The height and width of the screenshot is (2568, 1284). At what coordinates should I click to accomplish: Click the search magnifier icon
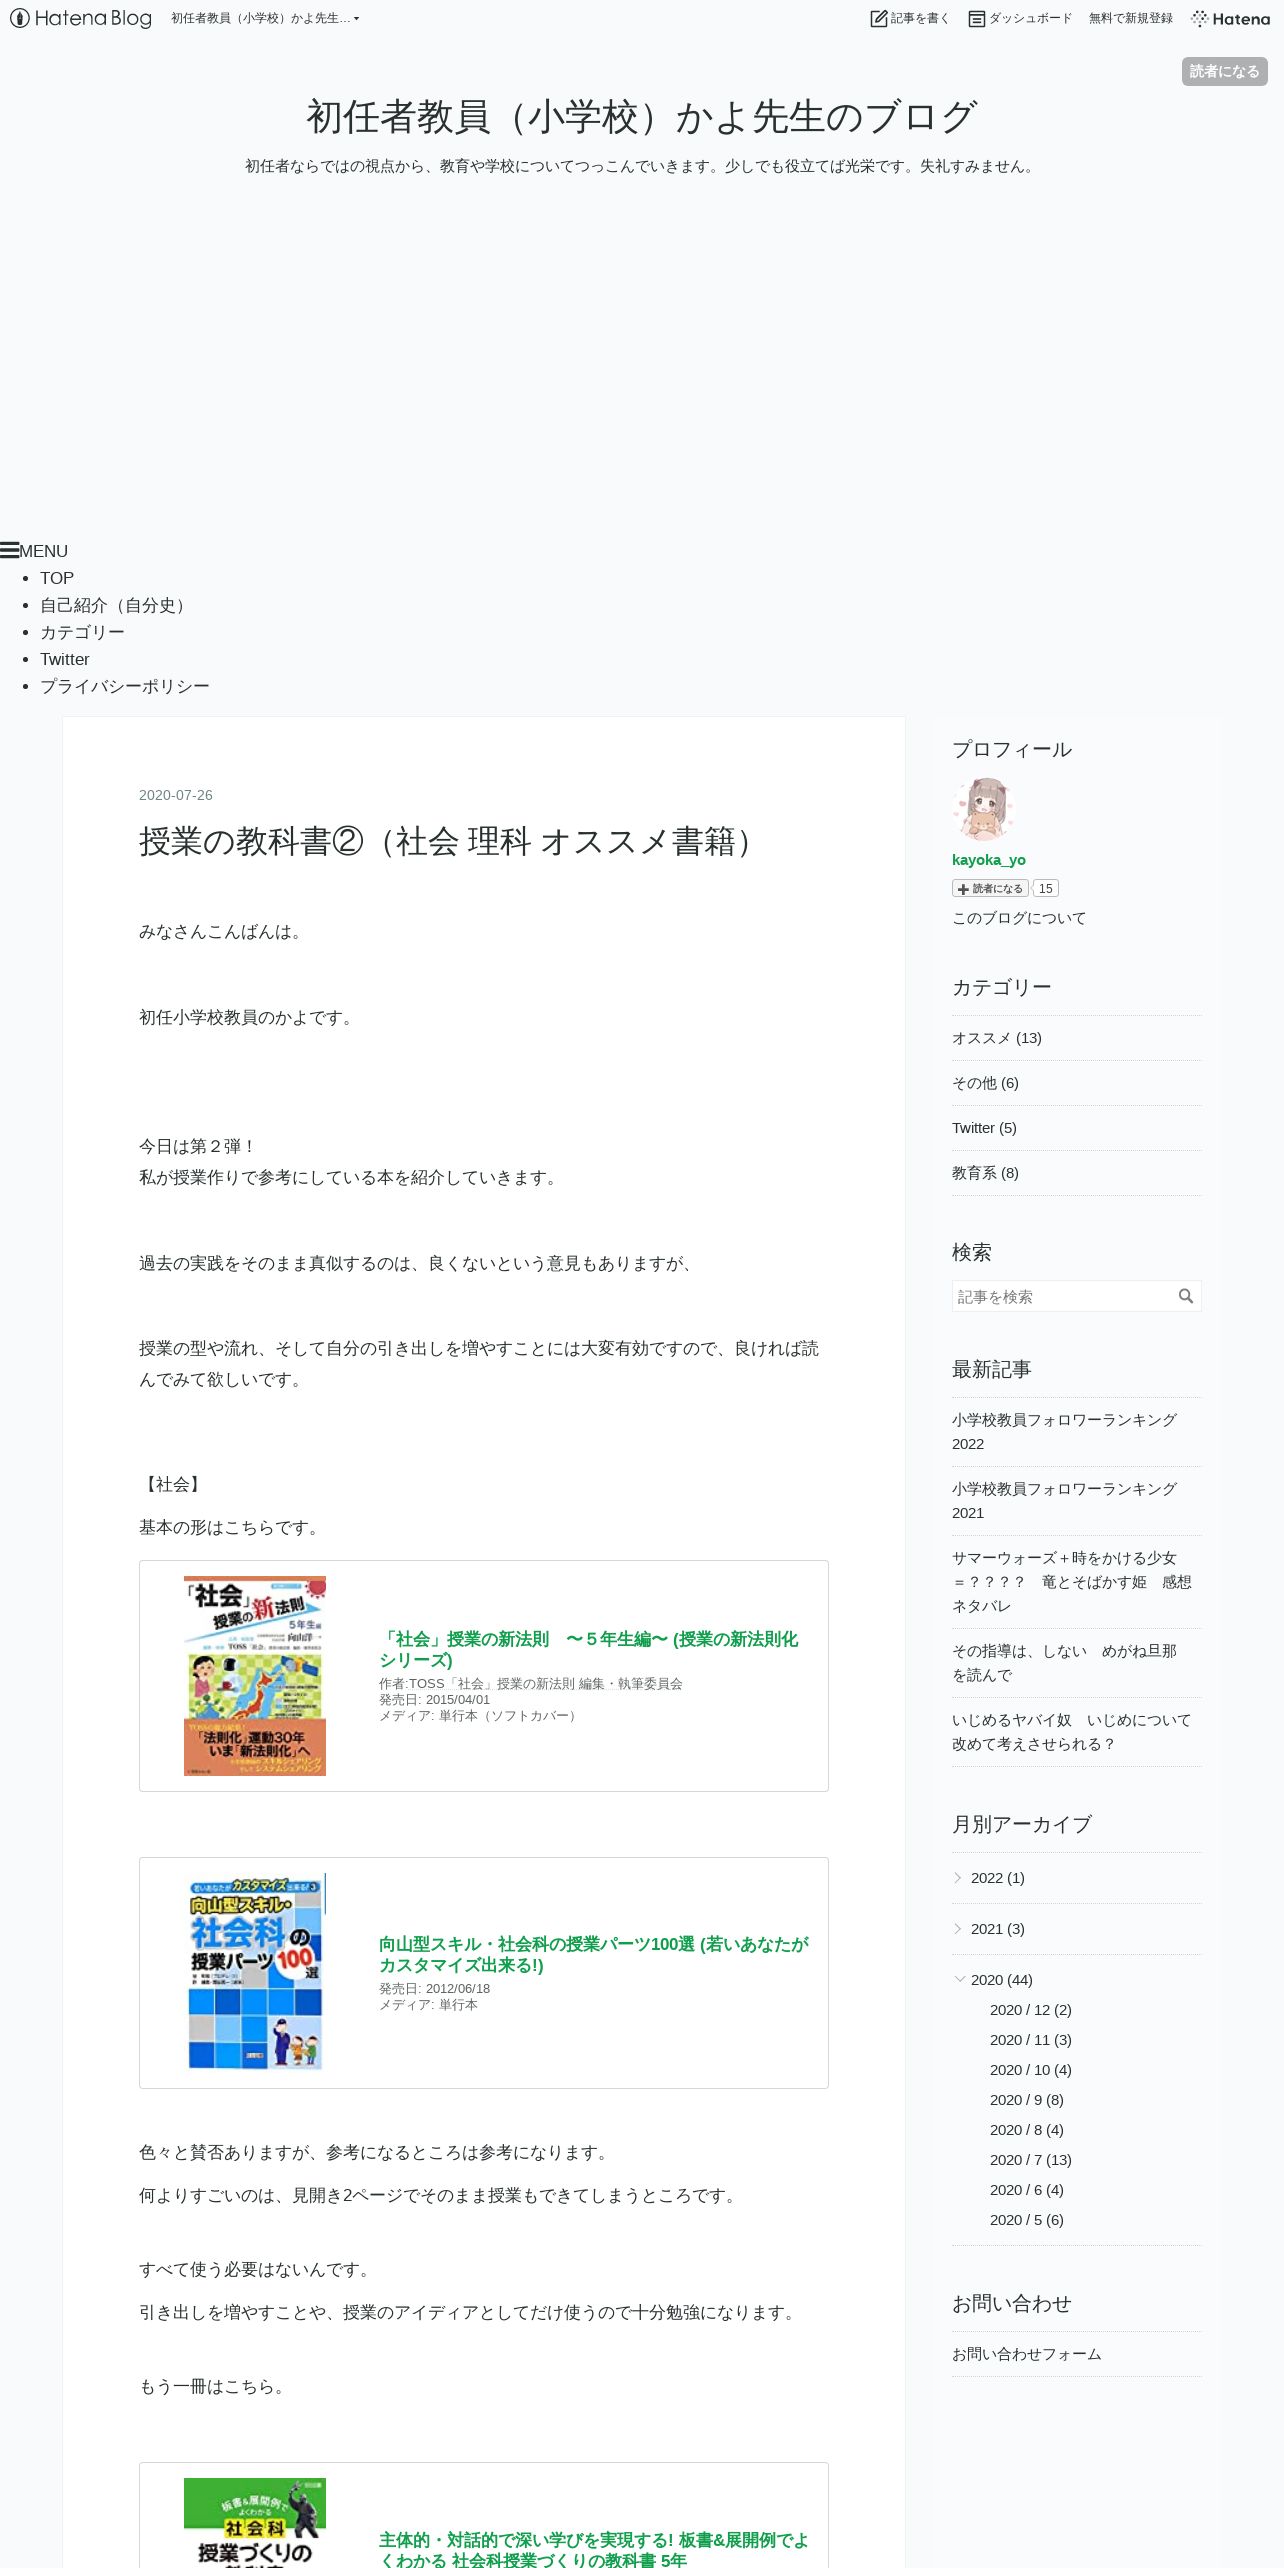pyautogui.click(x=1186, y=1296)
